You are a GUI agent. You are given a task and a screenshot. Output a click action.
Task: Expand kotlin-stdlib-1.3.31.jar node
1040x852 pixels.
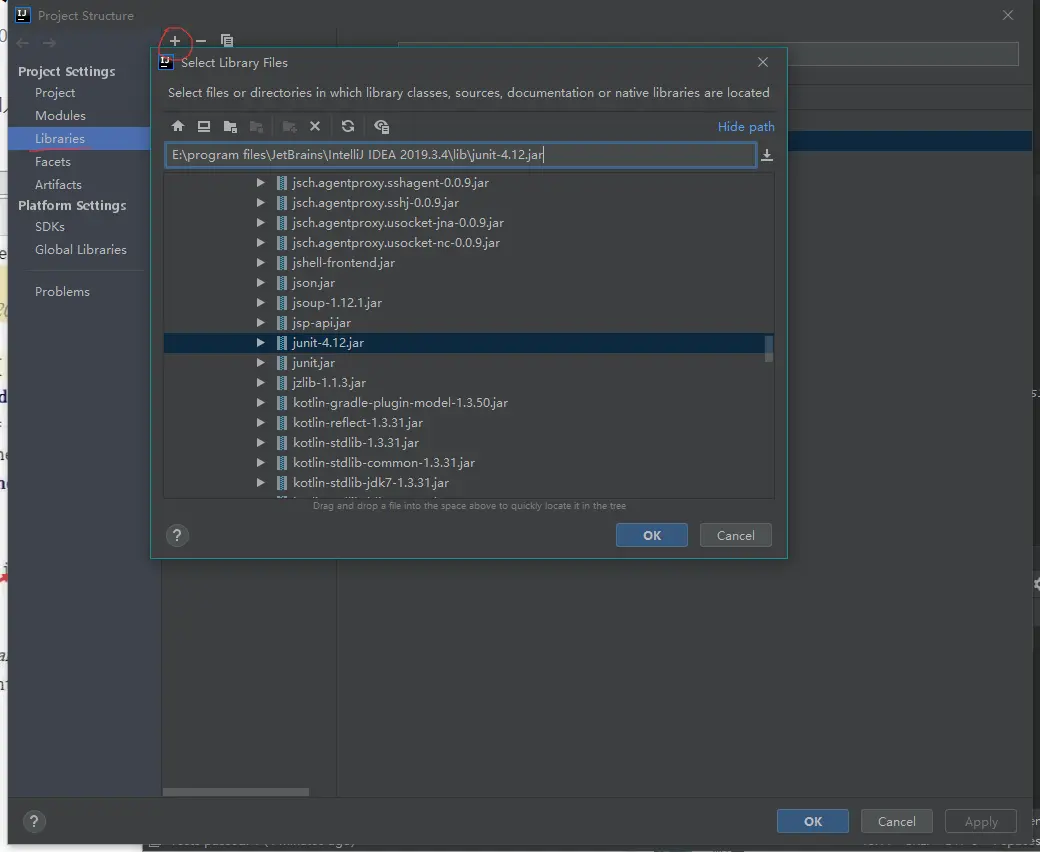pos(261,442)
